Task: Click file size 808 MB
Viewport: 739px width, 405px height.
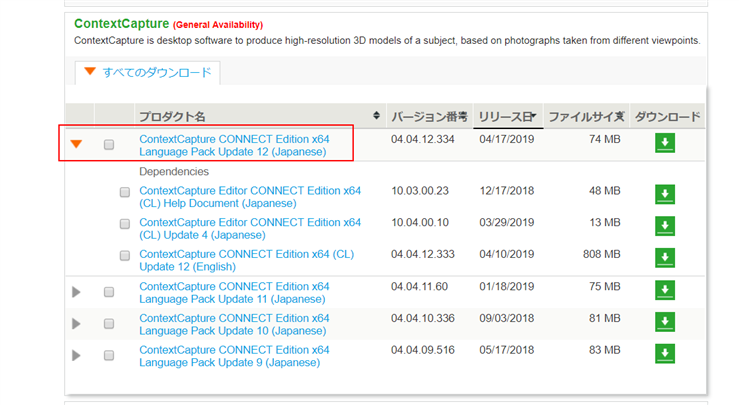Action: pos(601,254)
